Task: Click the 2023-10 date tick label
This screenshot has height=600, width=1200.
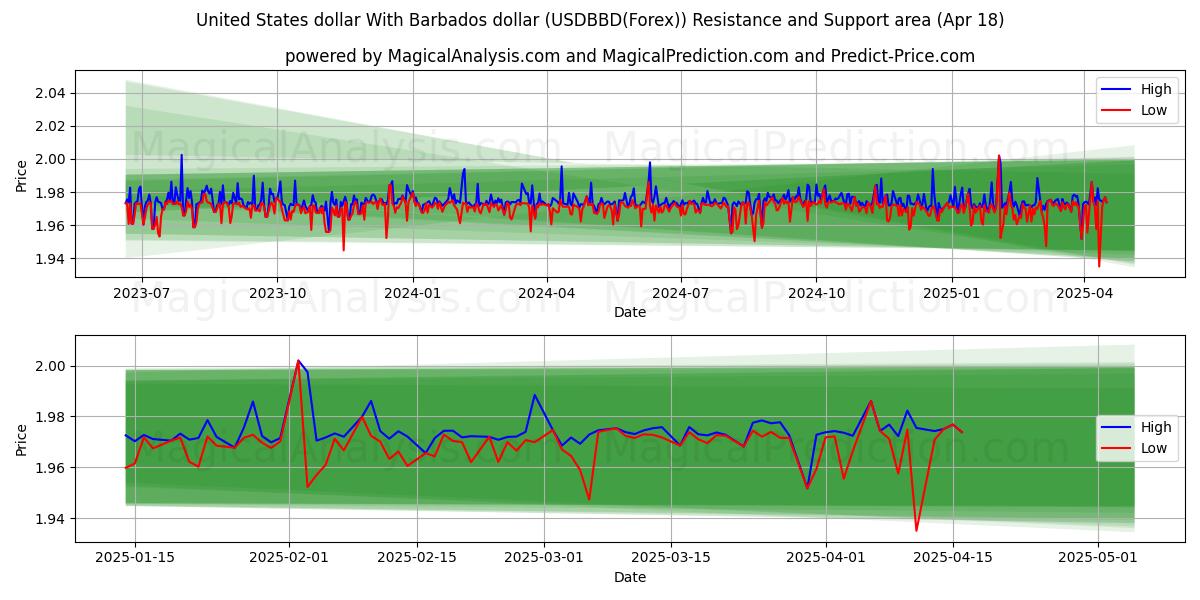Action: (277, 294)
